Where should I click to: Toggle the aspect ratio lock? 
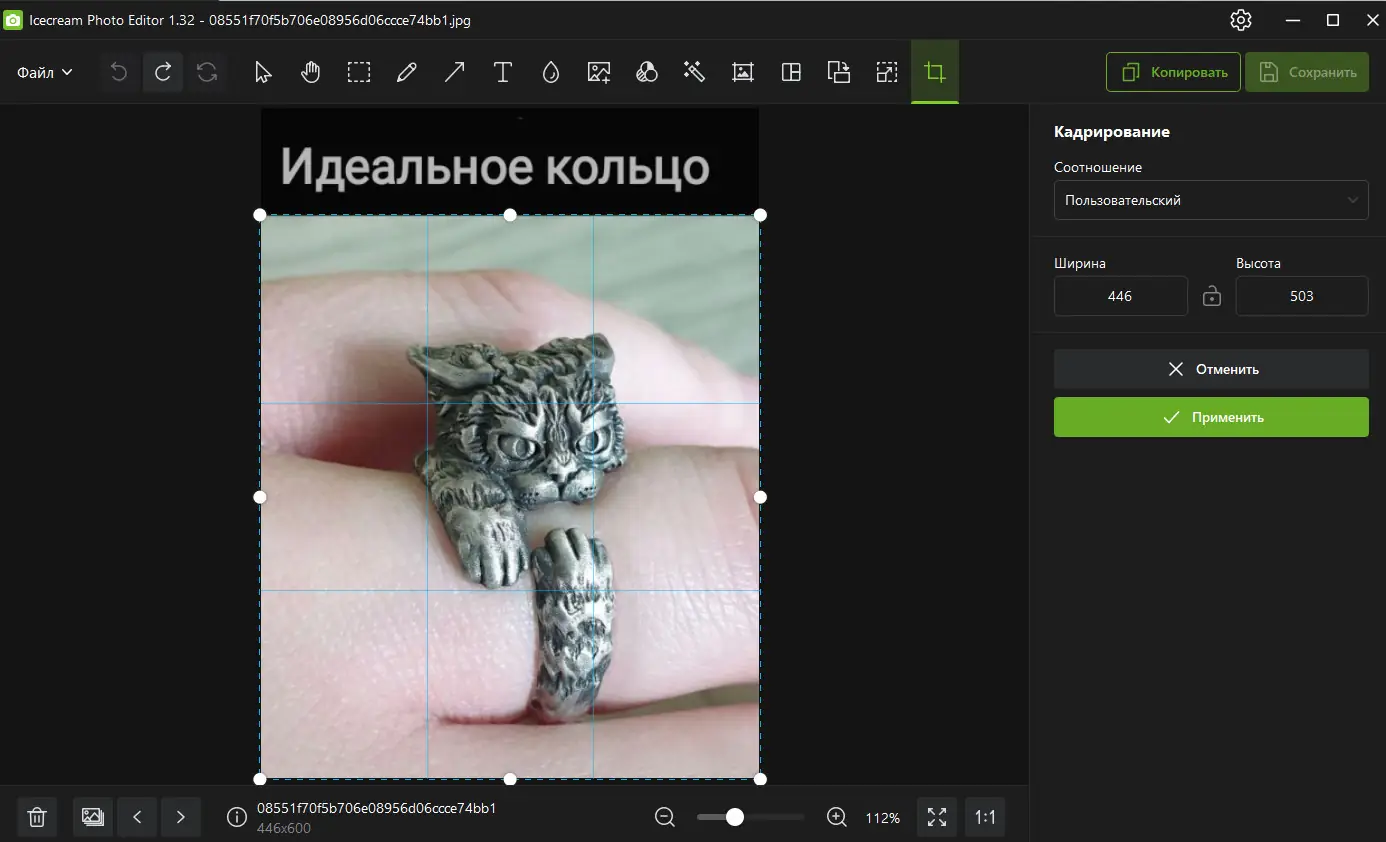(1211, 296)
